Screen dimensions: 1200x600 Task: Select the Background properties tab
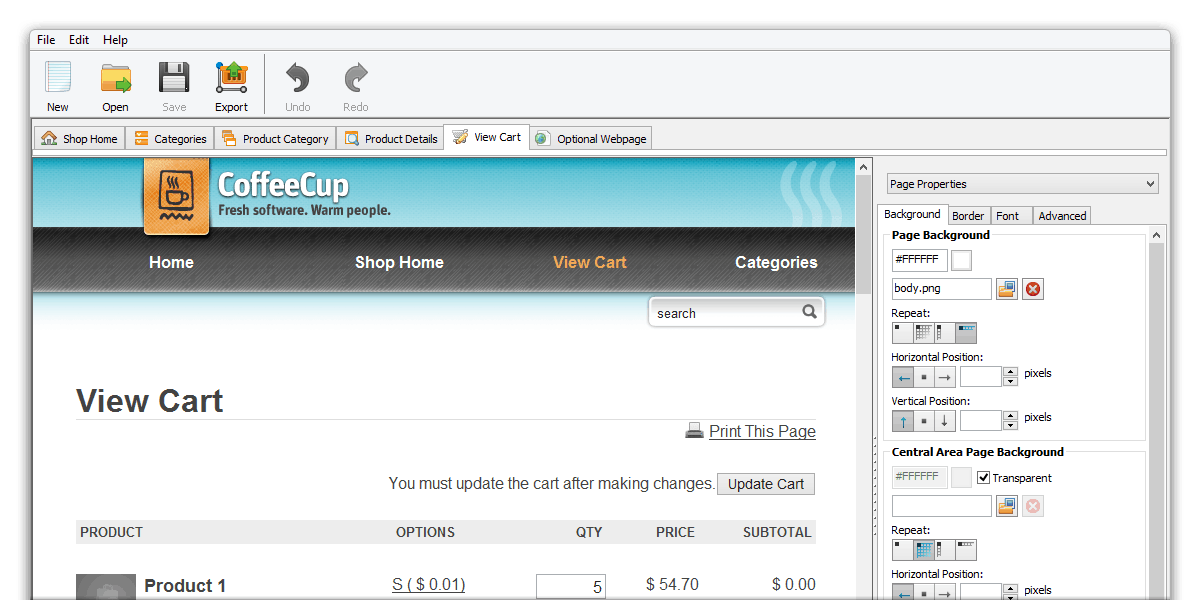coord(912,214)
